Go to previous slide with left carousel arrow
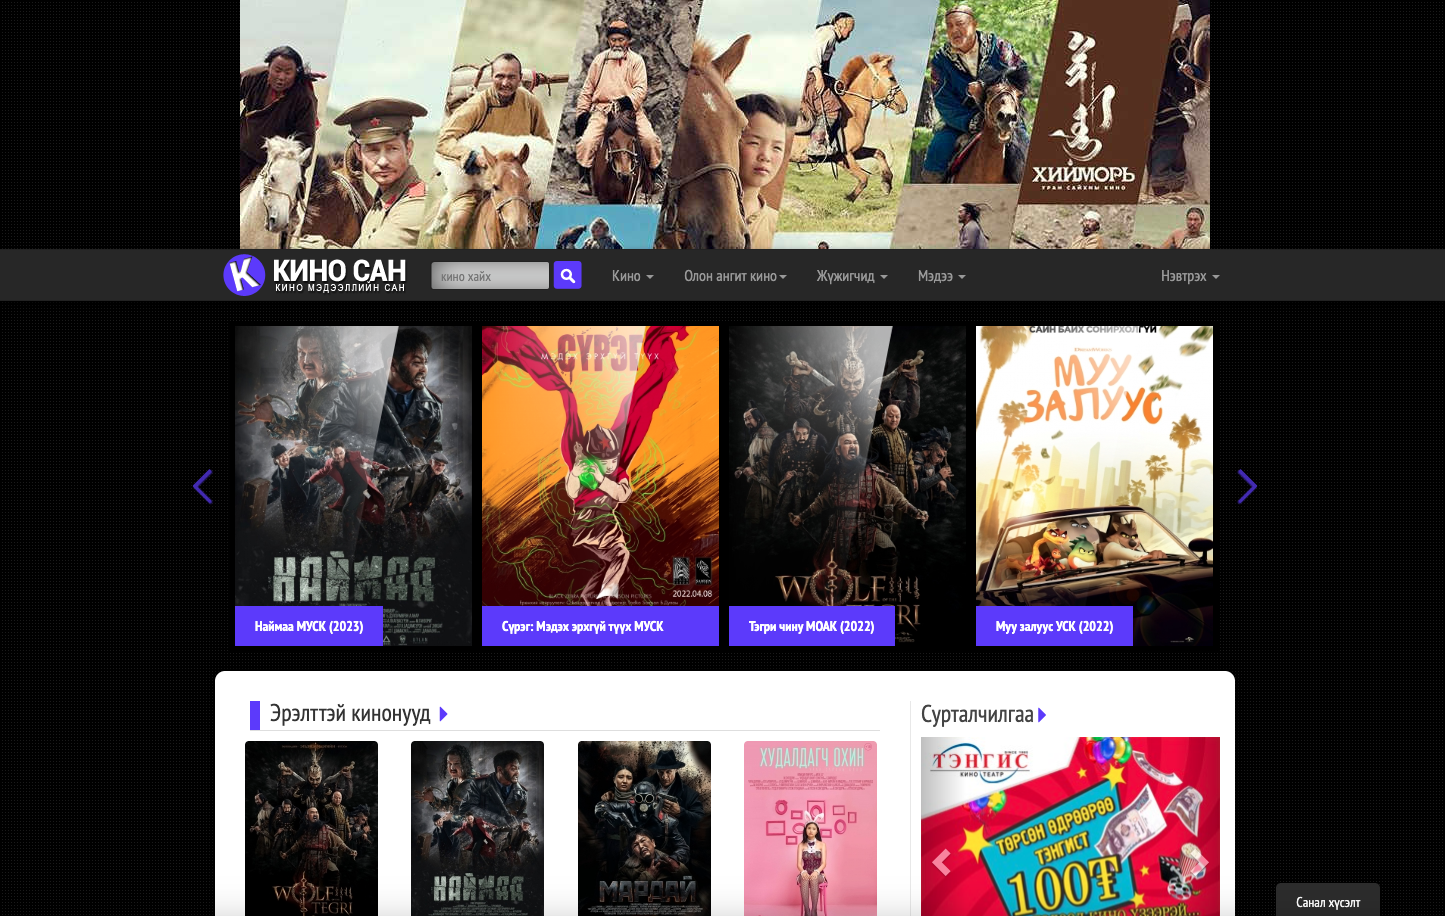The height and width of the screenshot is (916, 1445). [x=203, y=487]
